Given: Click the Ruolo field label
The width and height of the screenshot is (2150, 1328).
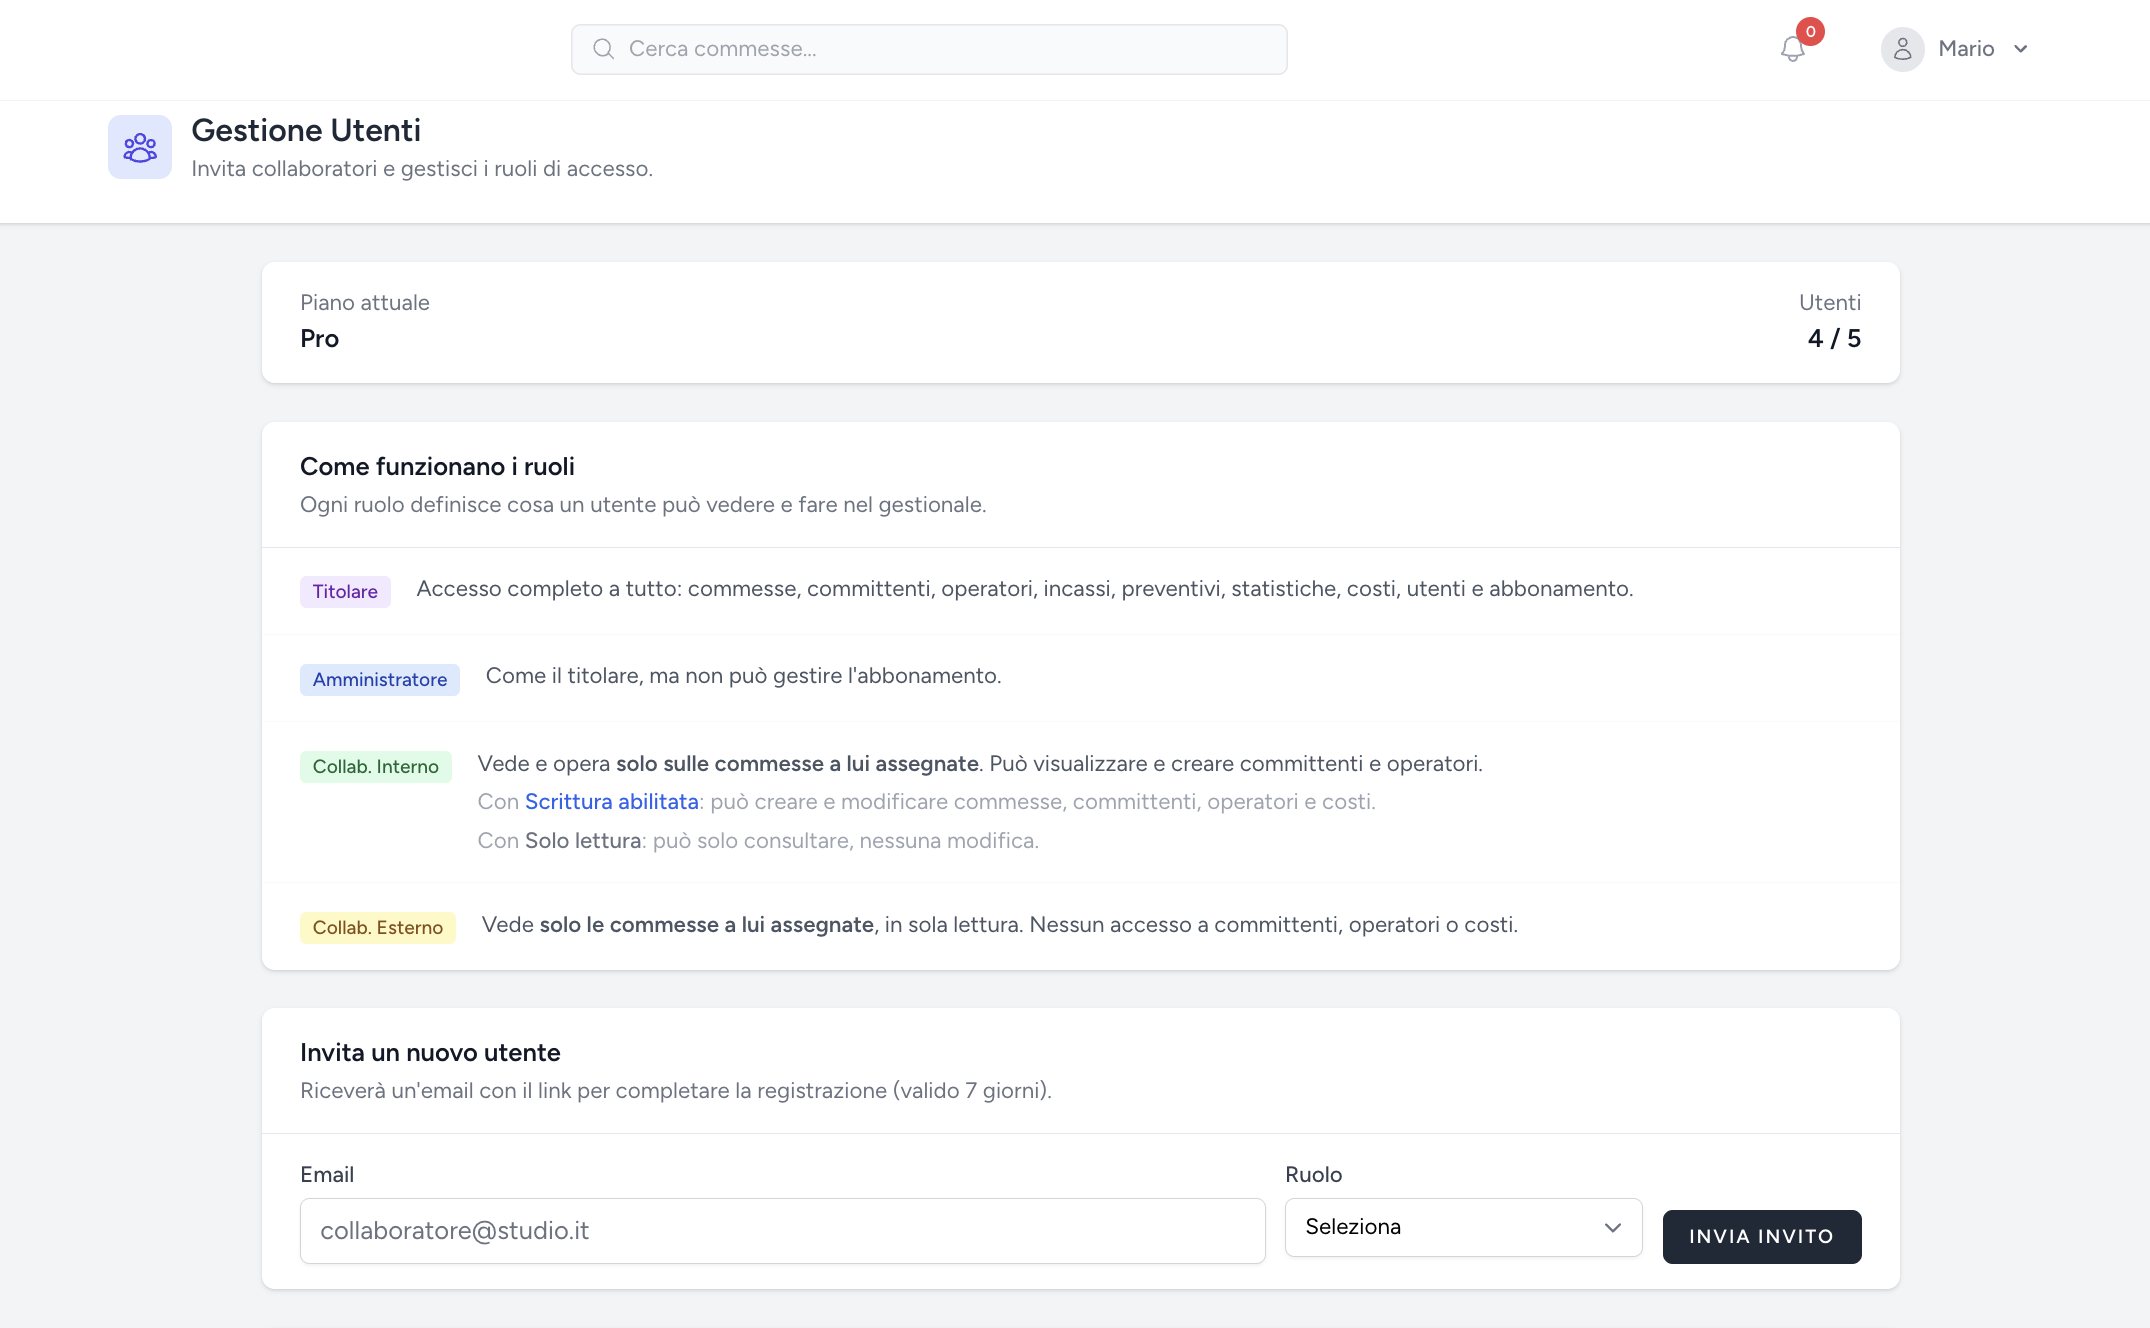Looking at the screenshot, I should pyautogui.click(x=1313, y=1175).
